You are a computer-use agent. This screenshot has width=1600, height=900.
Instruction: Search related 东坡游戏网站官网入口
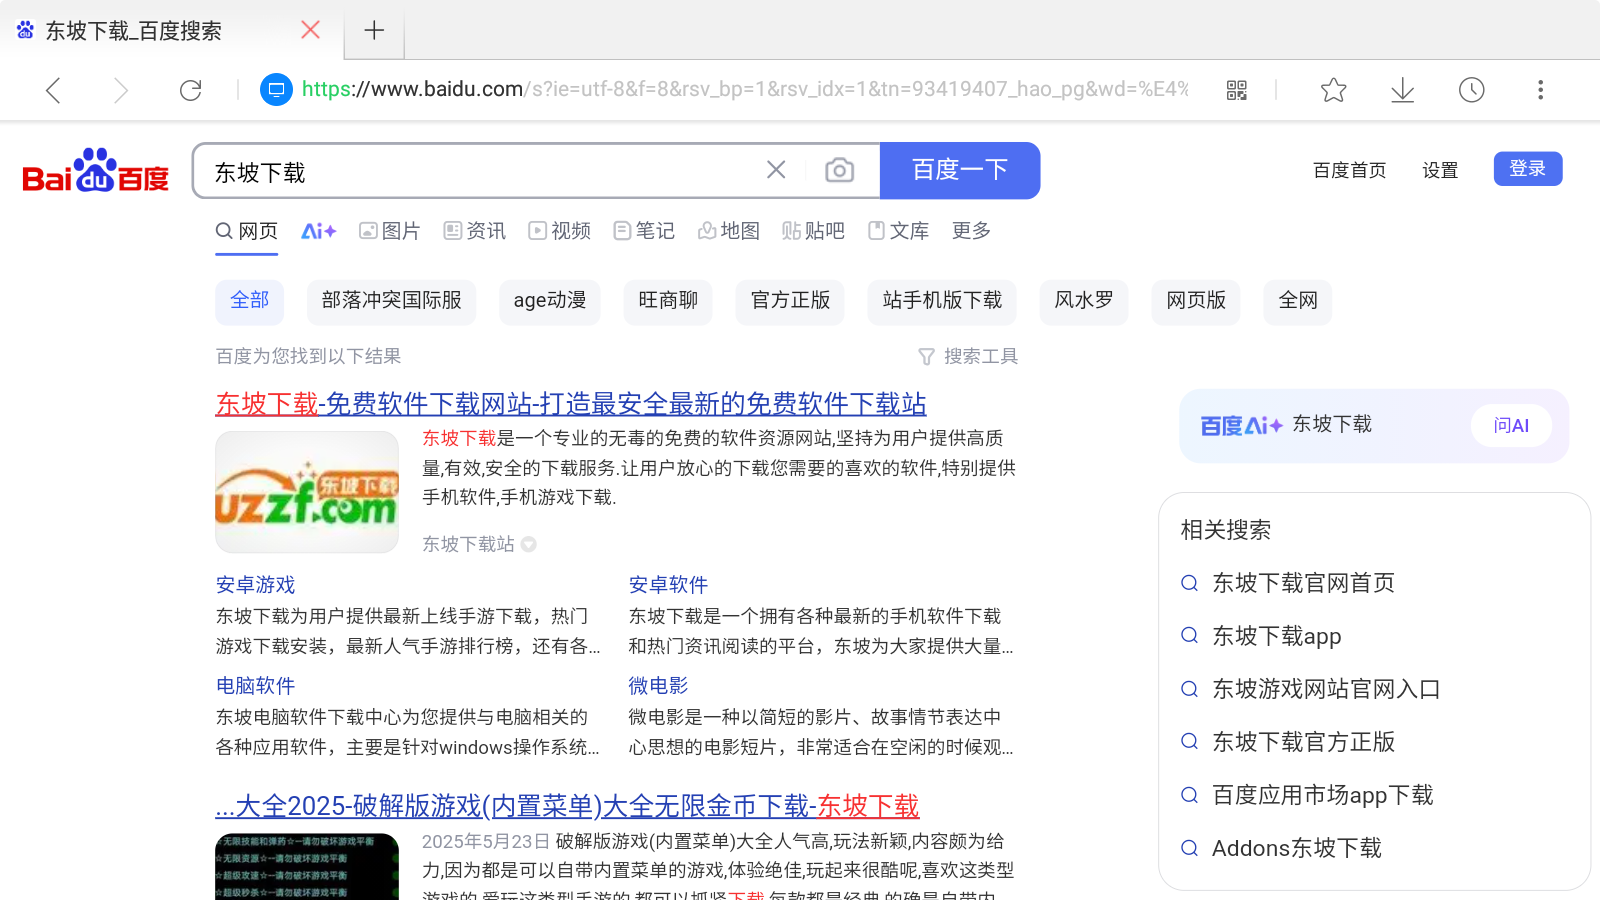[1326, 689]
